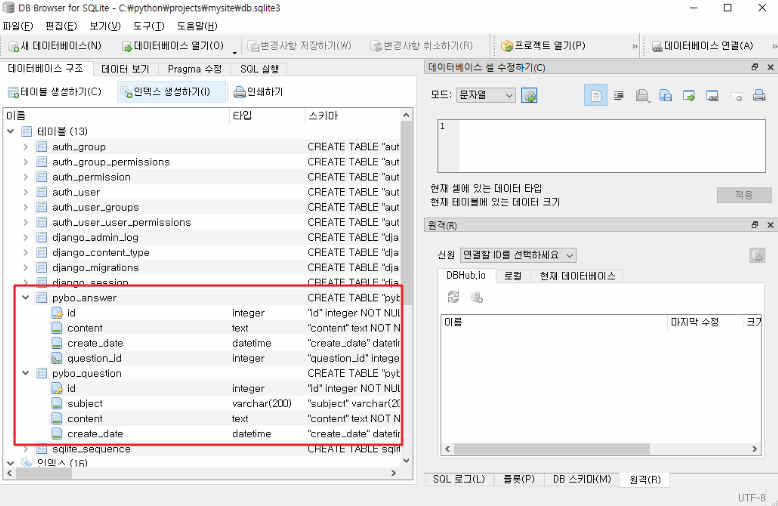
Task: Click the export to file icon in cell editor
Action: click(x=689, y=95)
